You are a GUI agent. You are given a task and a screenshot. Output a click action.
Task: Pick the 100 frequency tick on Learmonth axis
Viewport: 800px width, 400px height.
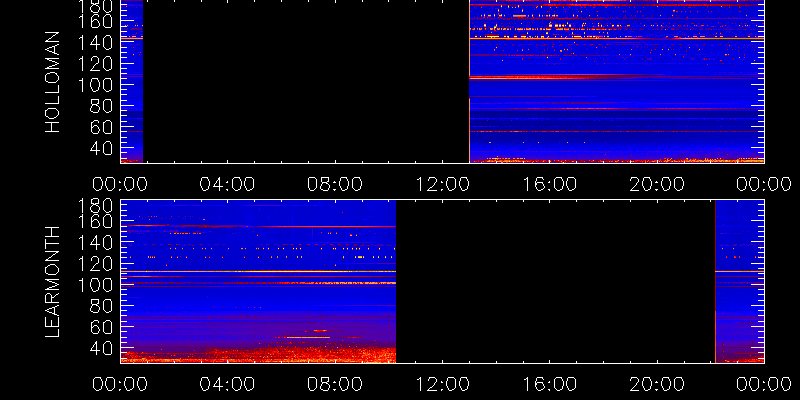pyautogui.click(x=96, y=285)
